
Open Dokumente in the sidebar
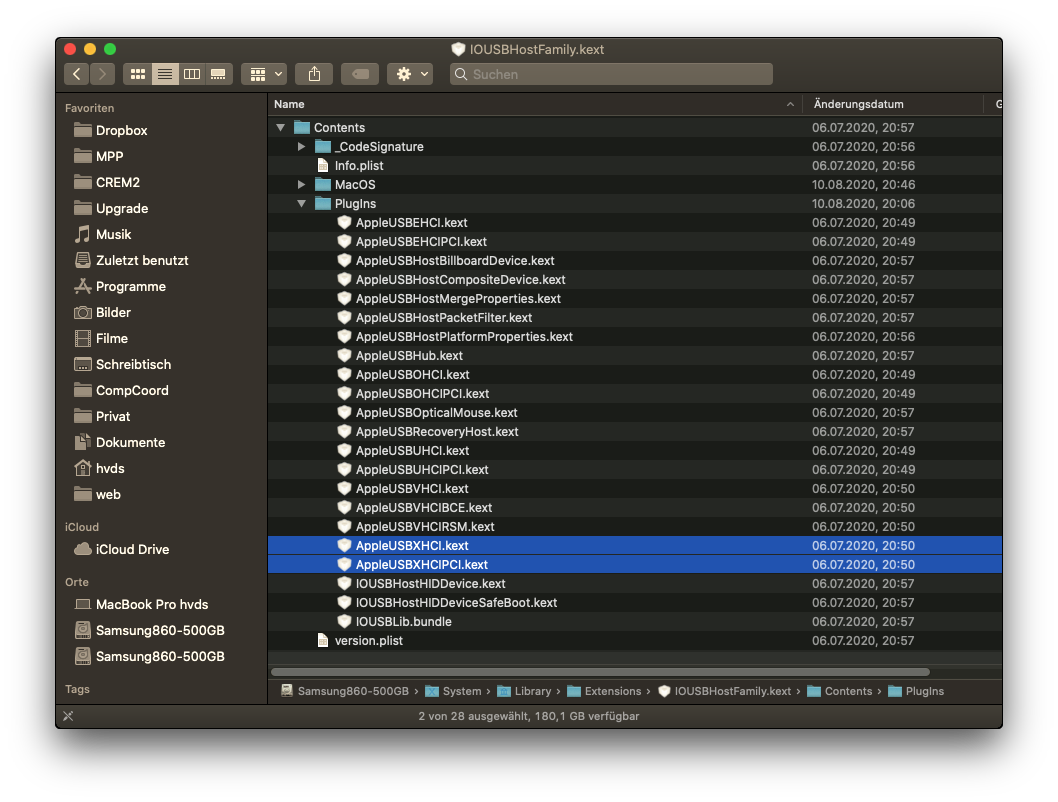[130, 442]
